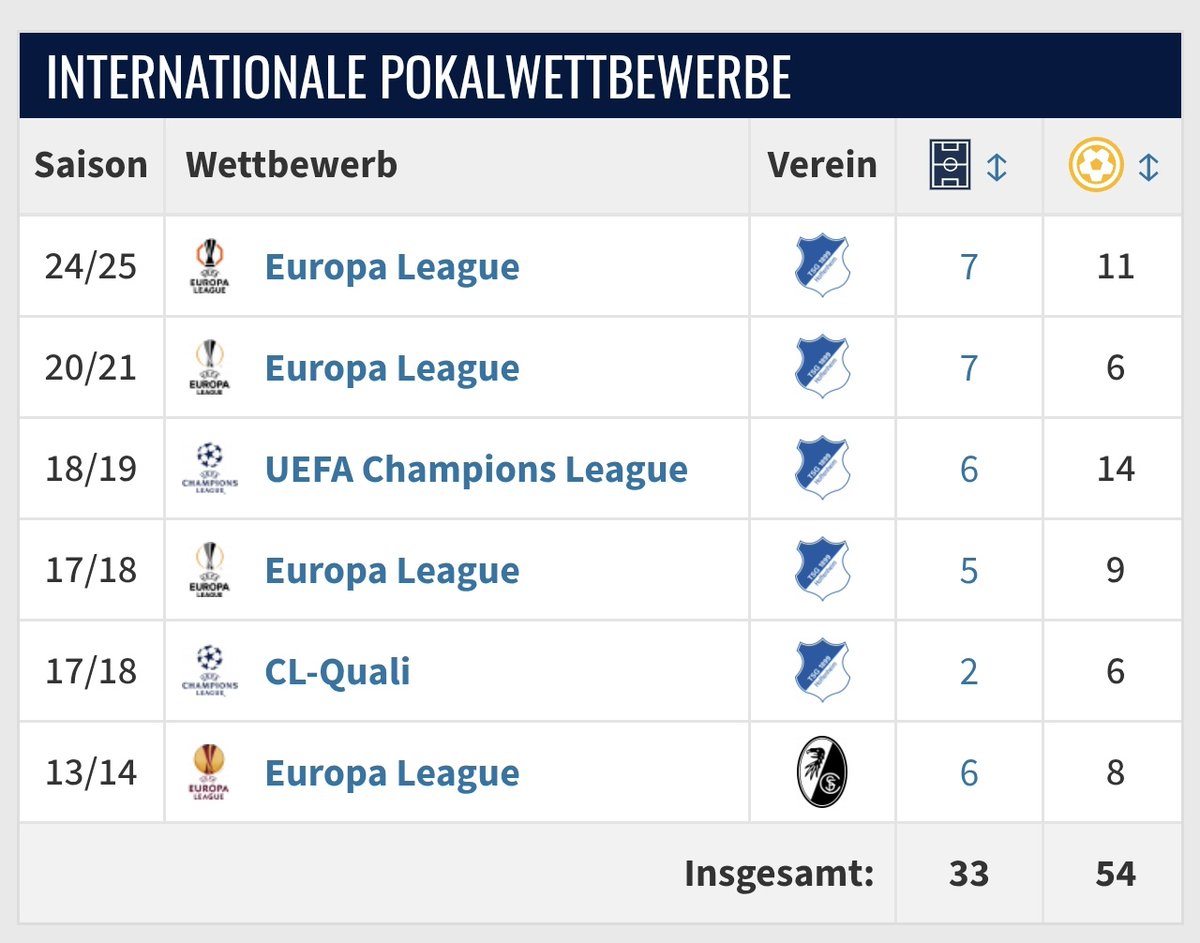Click Hoffenheim crest in 24/25 row
The height and width of the screenshot is (943, 1200).
tap(822, 266)
